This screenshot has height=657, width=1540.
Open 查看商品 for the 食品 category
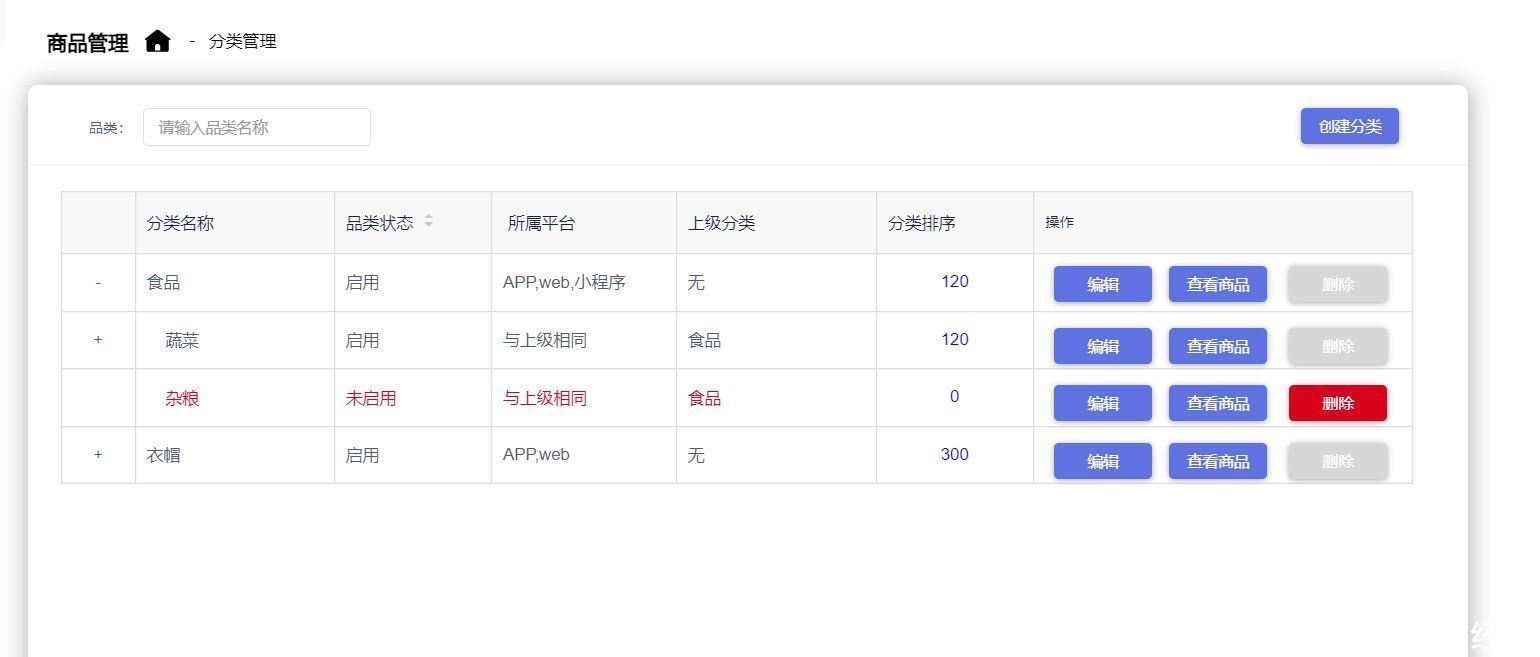pyautogui.click(x=1217, y=283)
